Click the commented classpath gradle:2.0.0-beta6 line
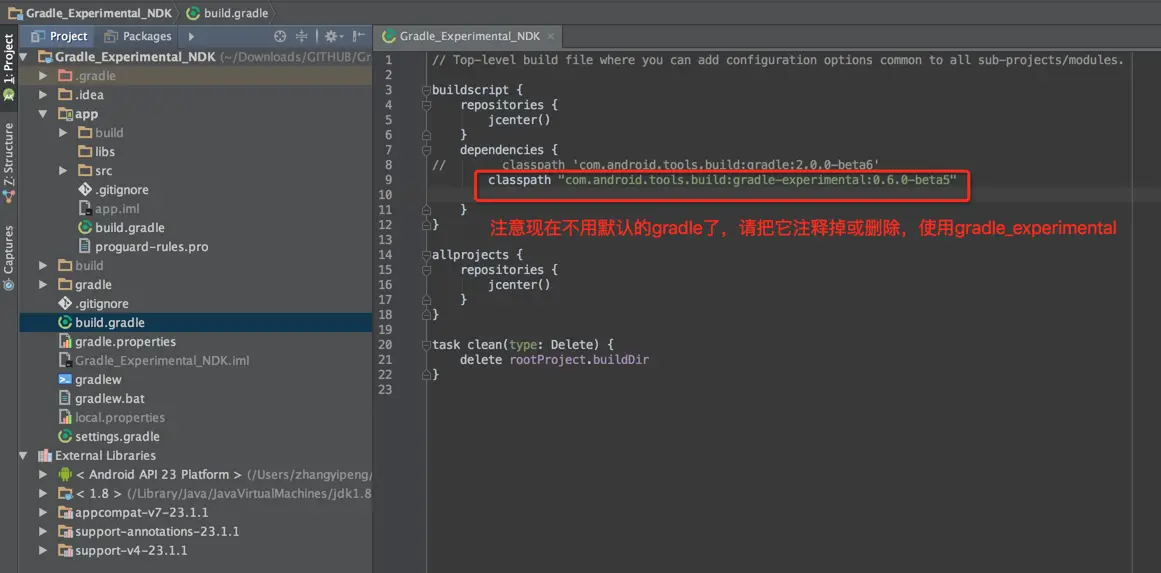This screenshot has width=1161, height=573. click(690, 165)
